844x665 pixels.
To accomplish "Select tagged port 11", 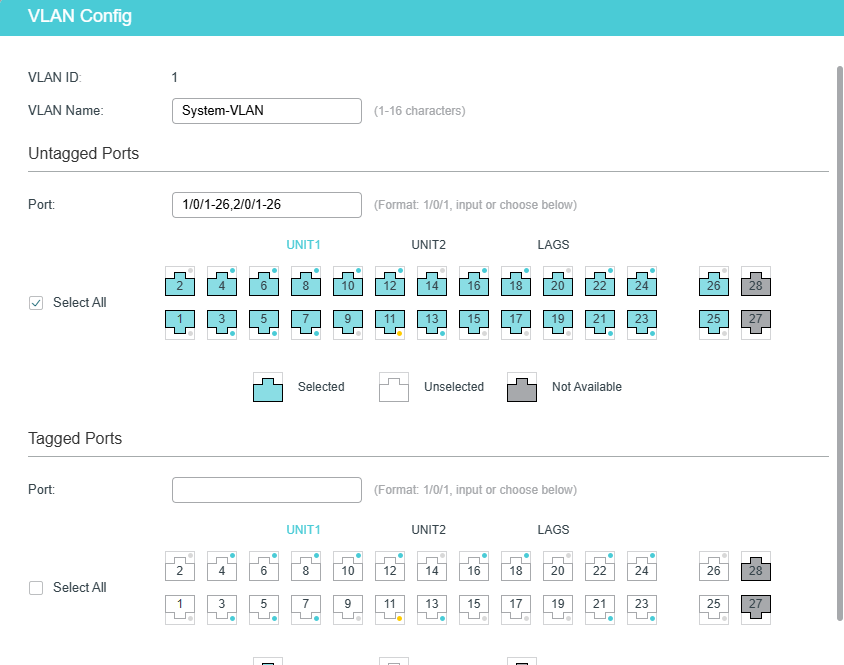I will [x=390, y=609].
